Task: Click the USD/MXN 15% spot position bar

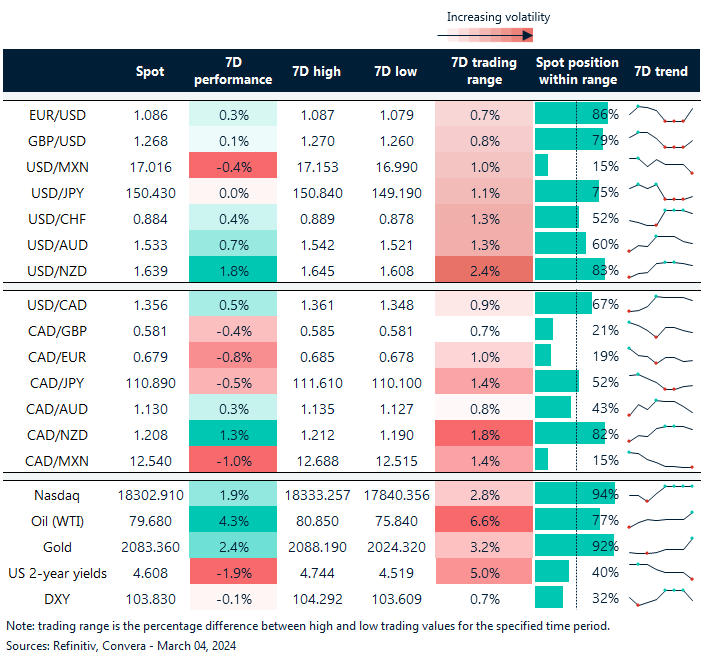Action: [x=542, y=166]
